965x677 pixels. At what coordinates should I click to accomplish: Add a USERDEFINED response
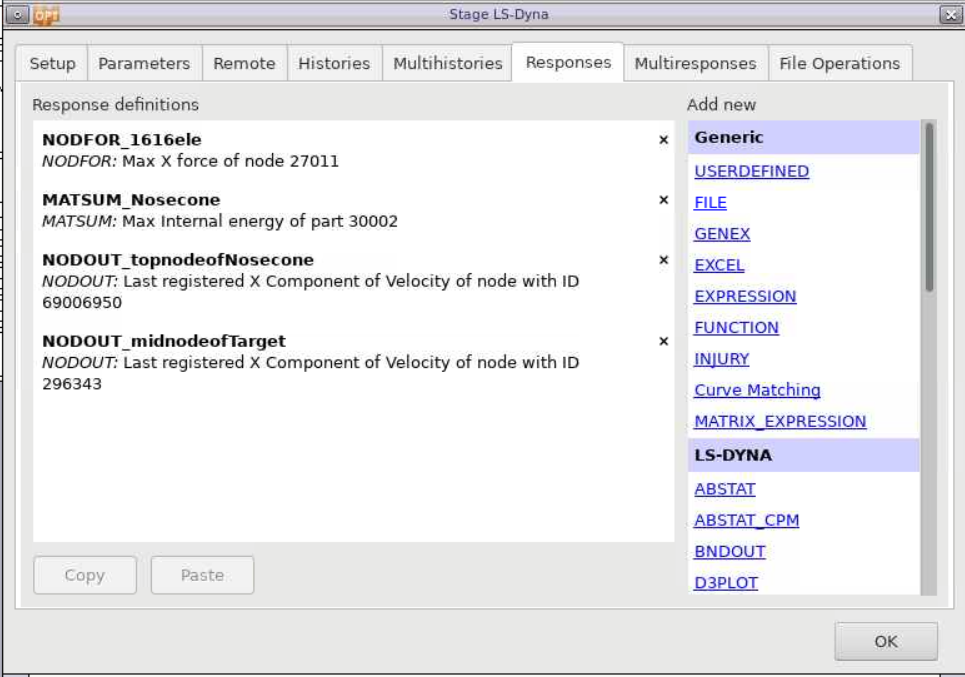point(751,171)
